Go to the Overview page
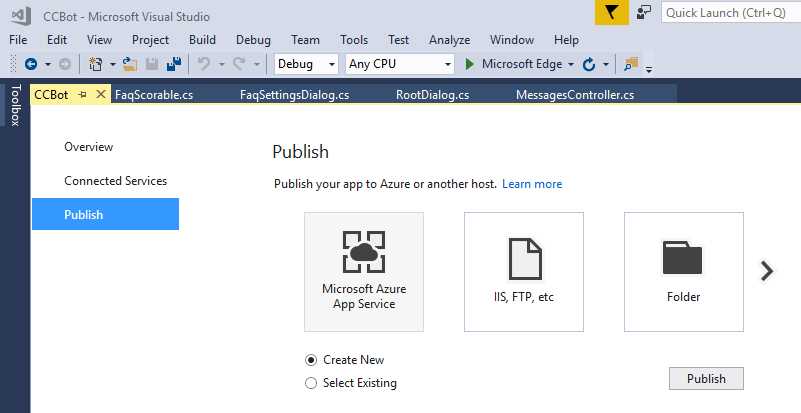Image resolution: width=801 pixels, height=413 pixels. click(89, 147)
